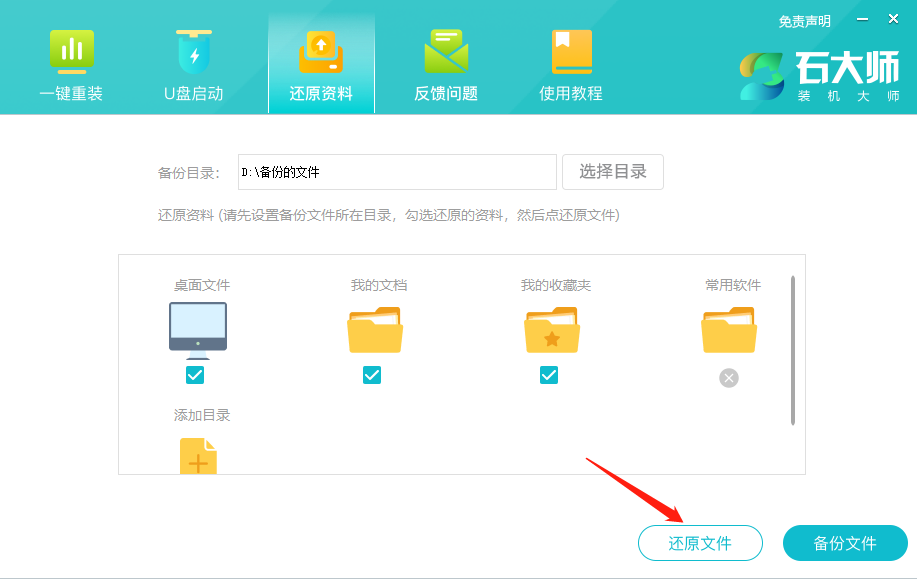Uncheck the 我的收藏夹 checkbox
This screenshot has height=579, width=917.
(x=549, y=375)
